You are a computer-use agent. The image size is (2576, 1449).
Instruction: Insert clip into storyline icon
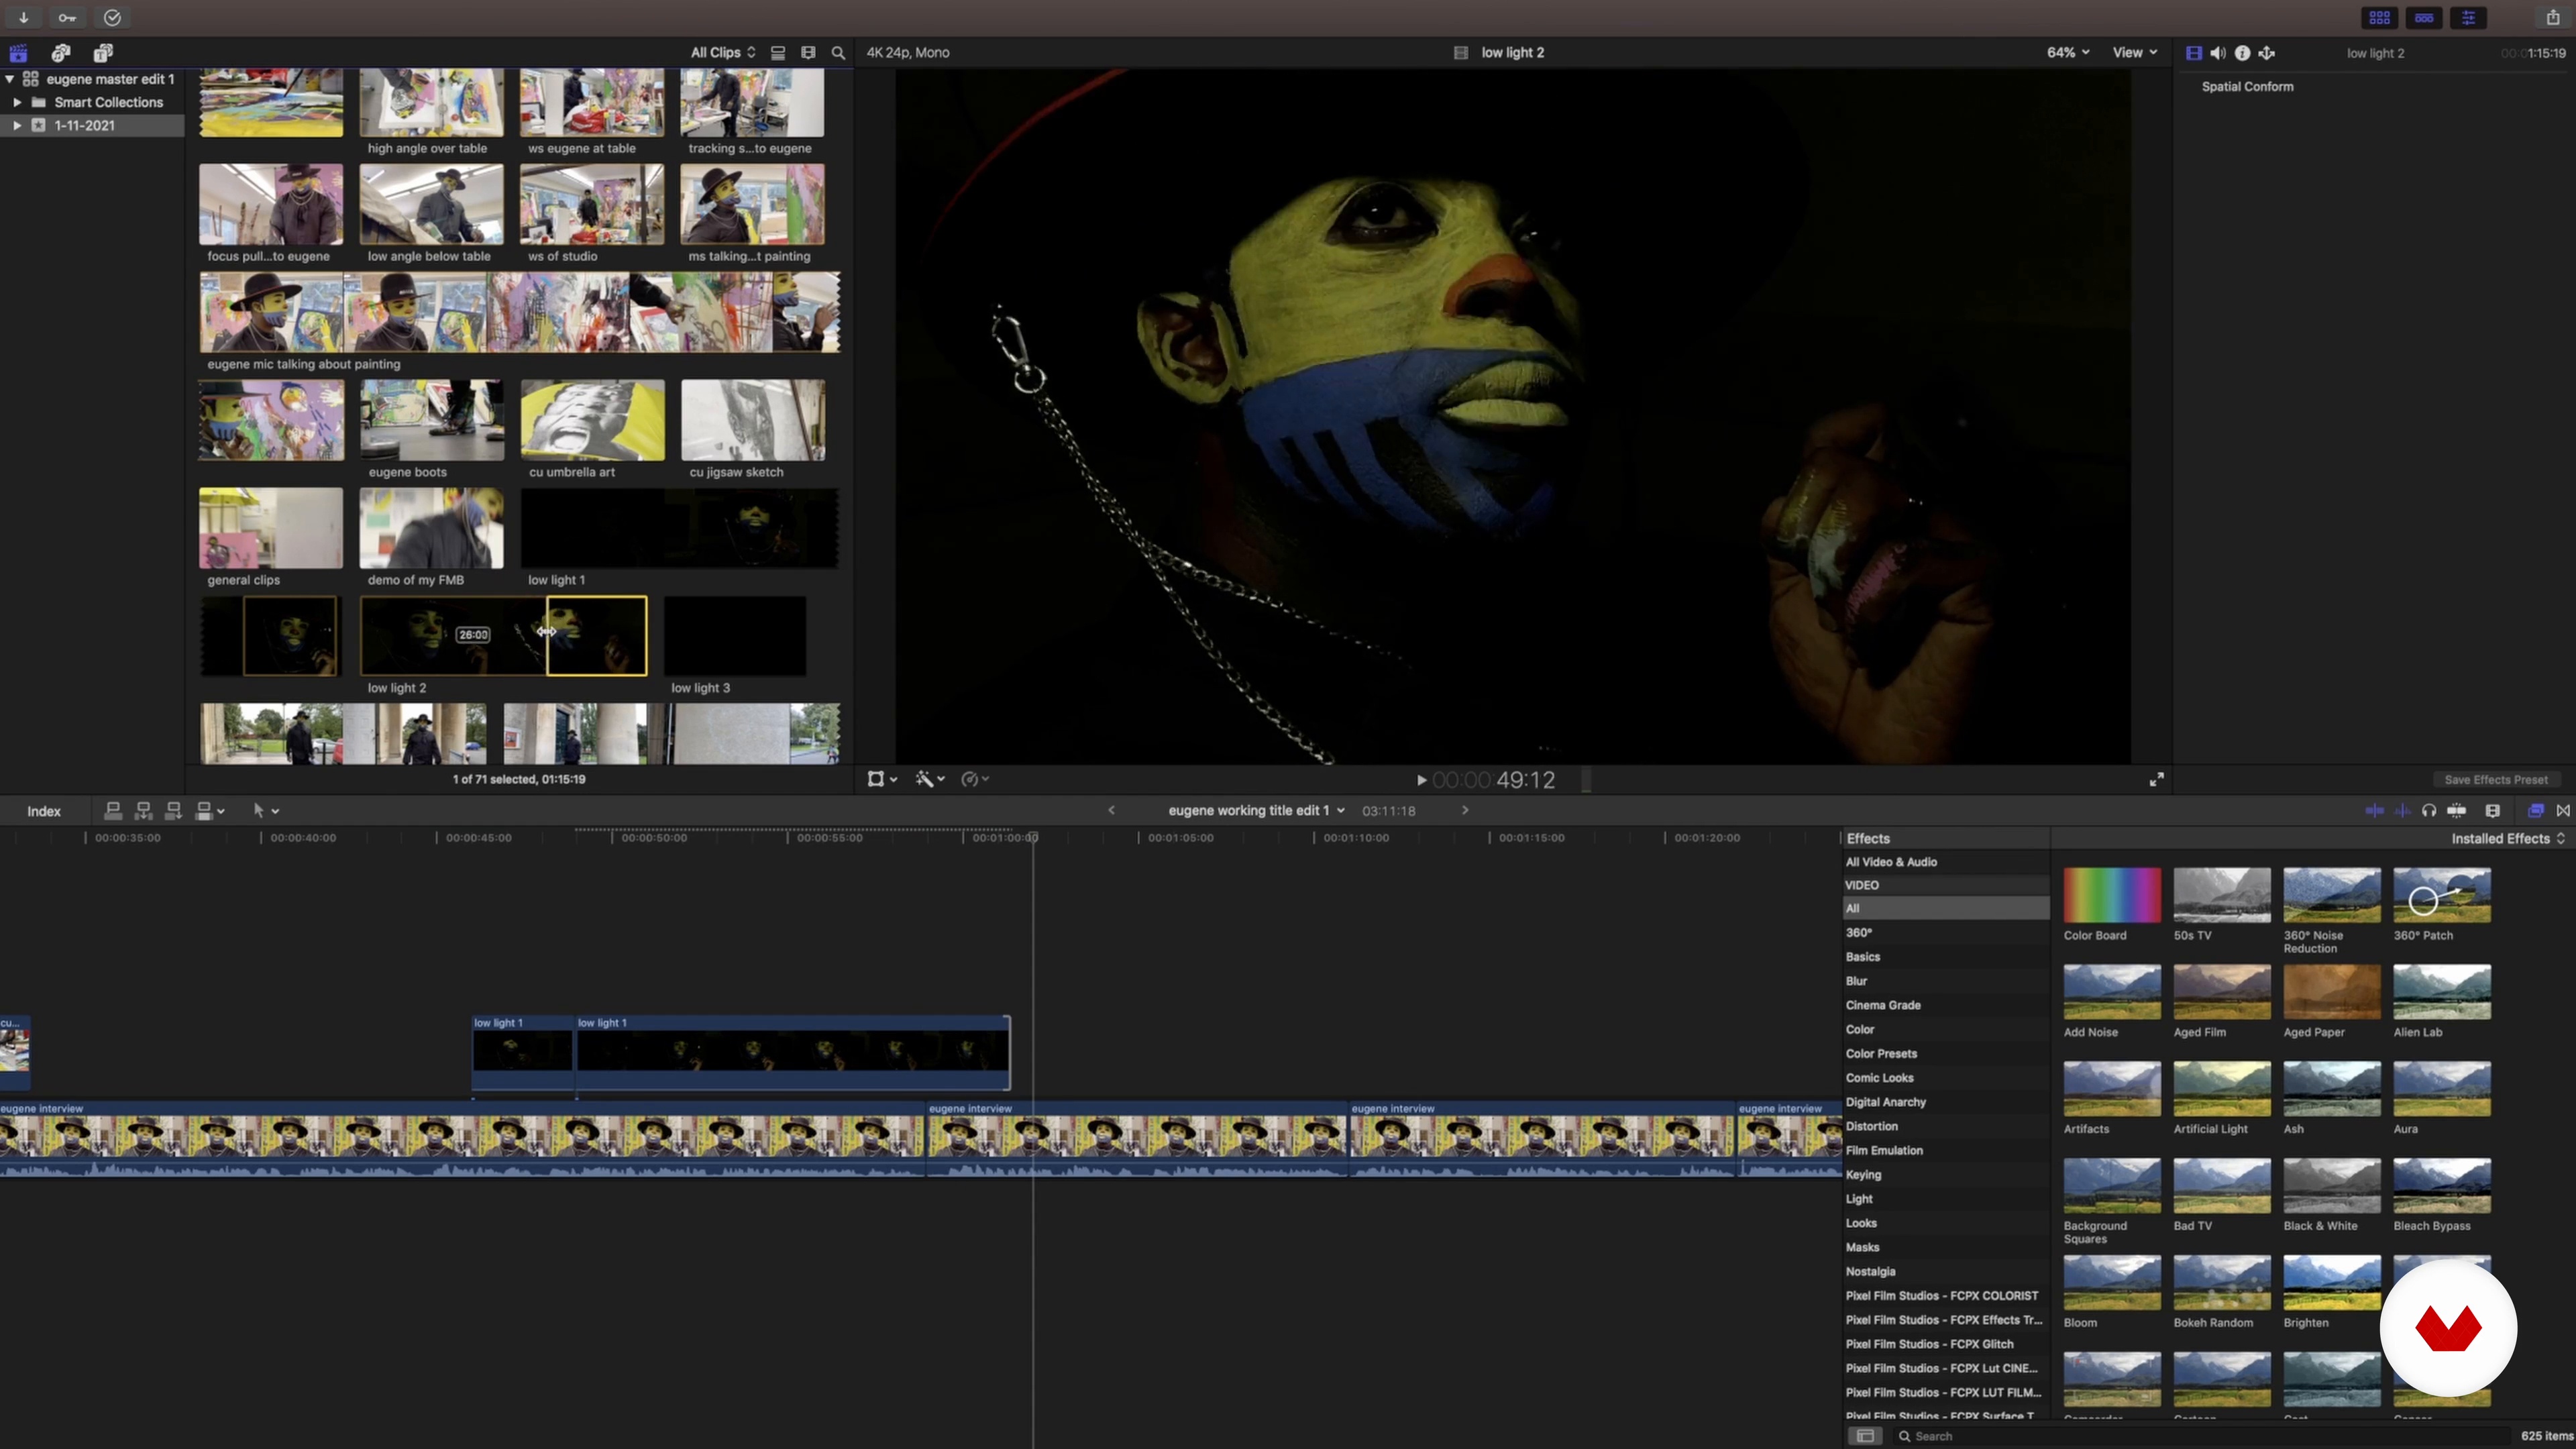click(x=143, y=811)
